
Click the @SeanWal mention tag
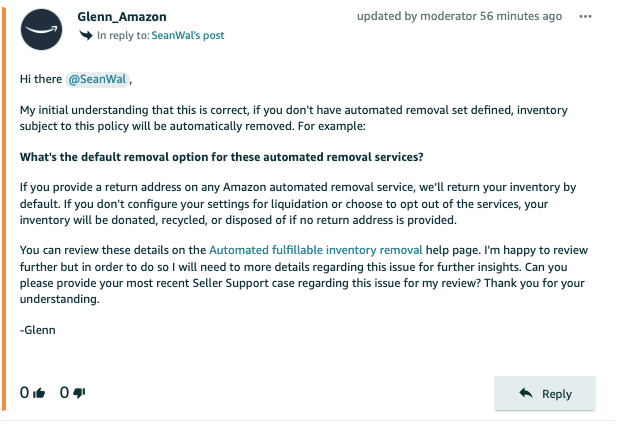(97, 79)
